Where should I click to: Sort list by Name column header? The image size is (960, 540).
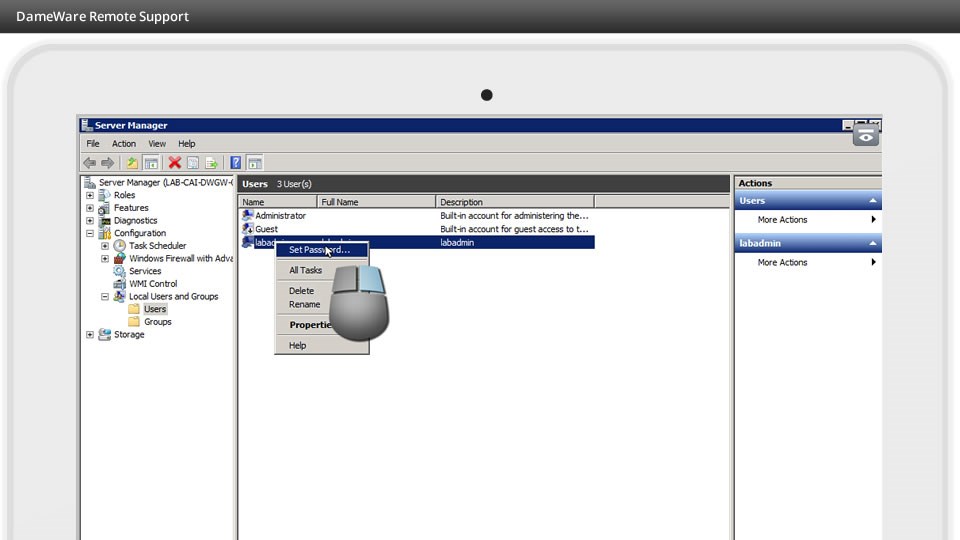point(277,202)
